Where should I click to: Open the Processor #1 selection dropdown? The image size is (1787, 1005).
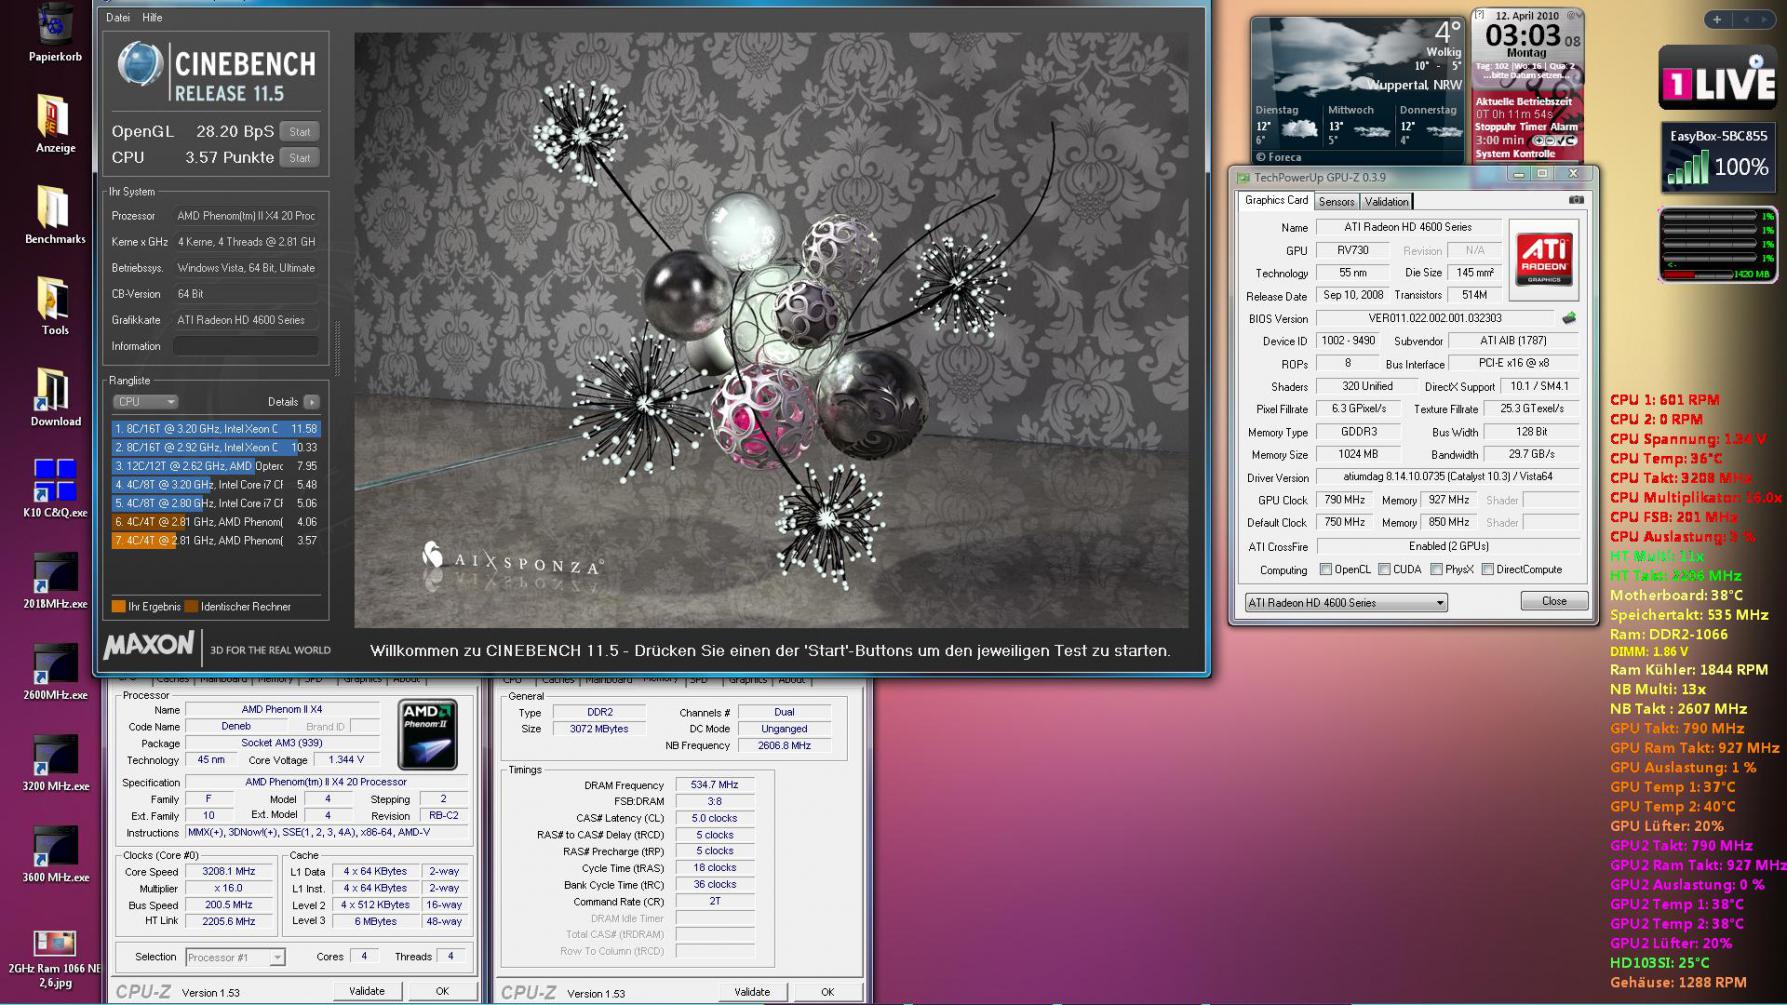pyautogui.click(x=235, y=957)
